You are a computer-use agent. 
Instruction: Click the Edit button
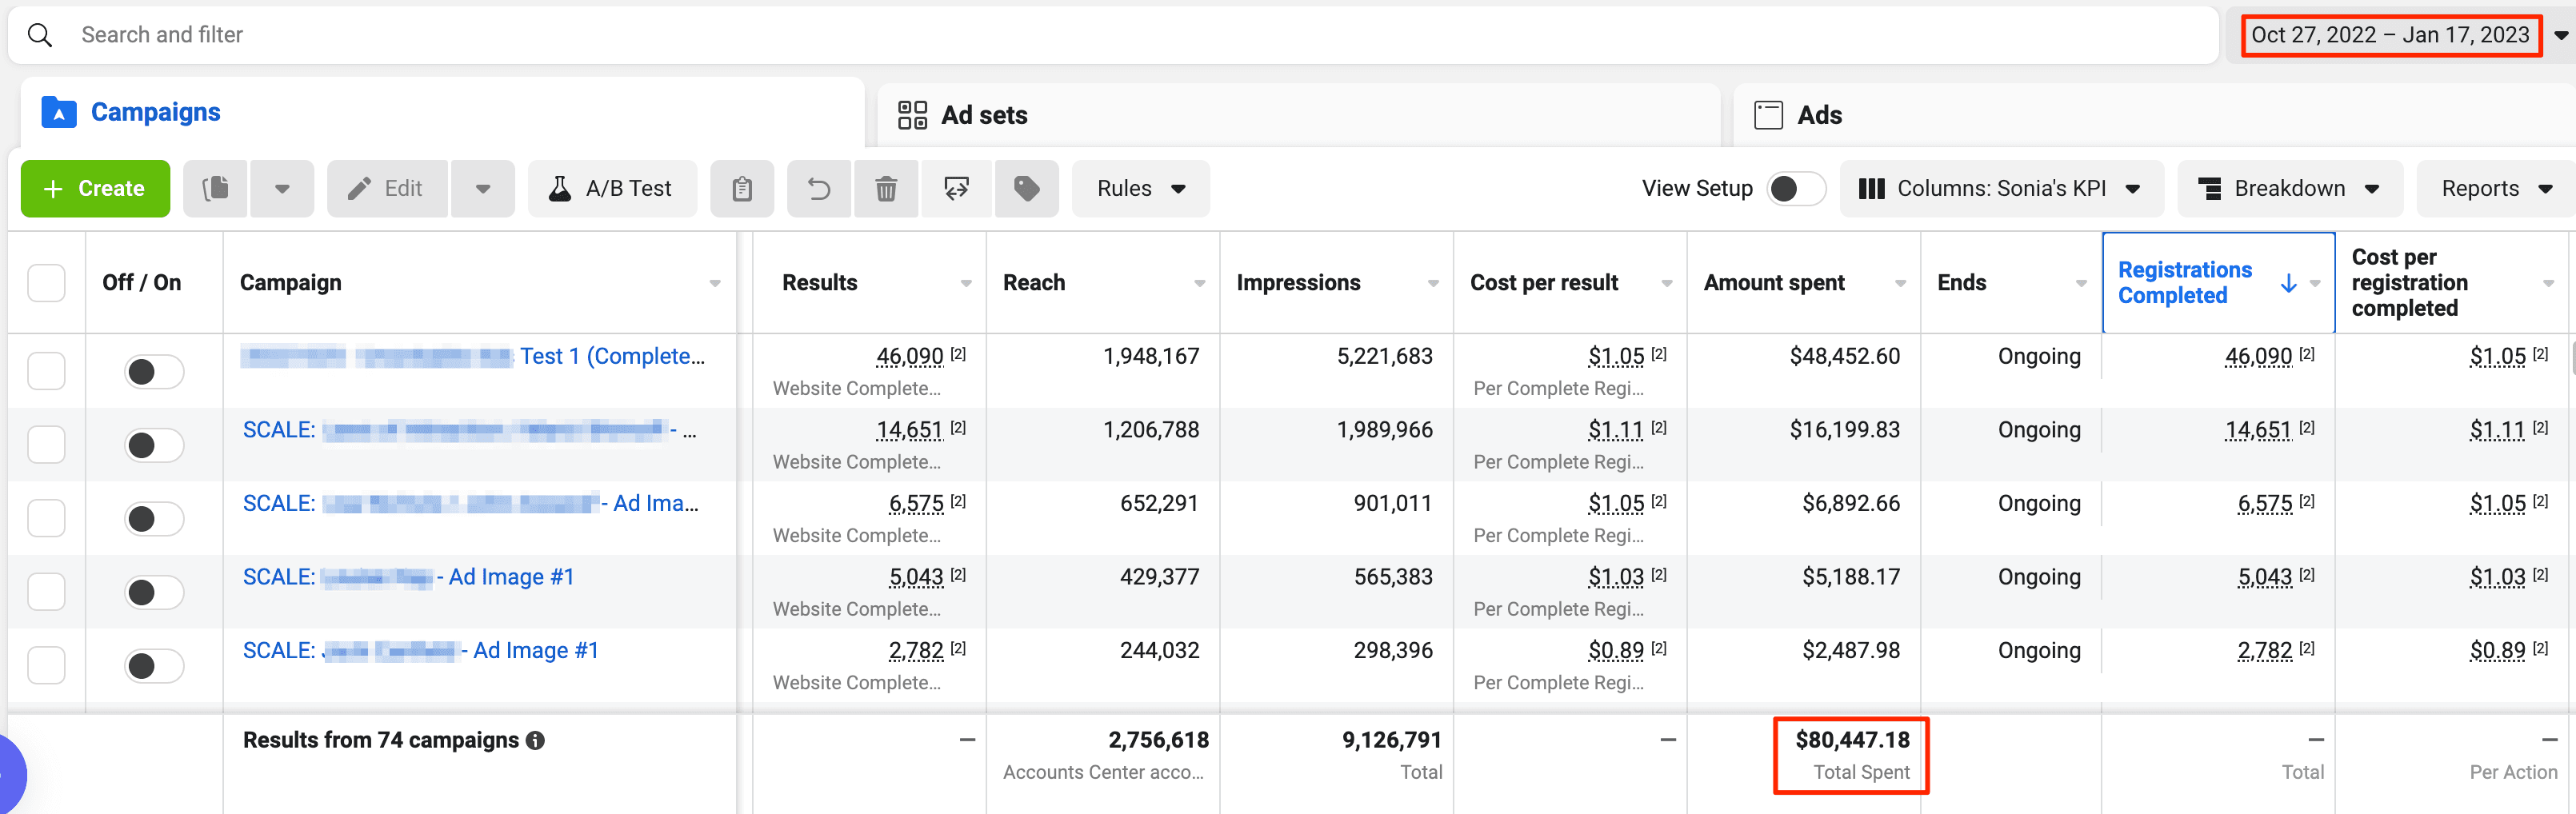point(387,188)
